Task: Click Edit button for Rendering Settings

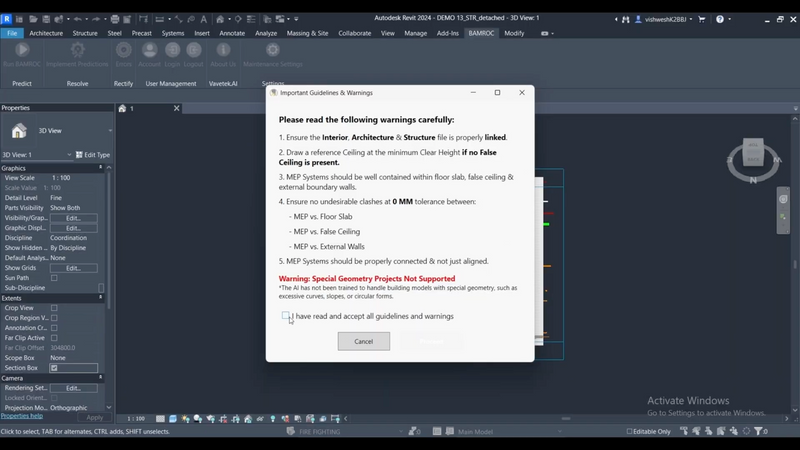Action: click(x=73, y=388)
